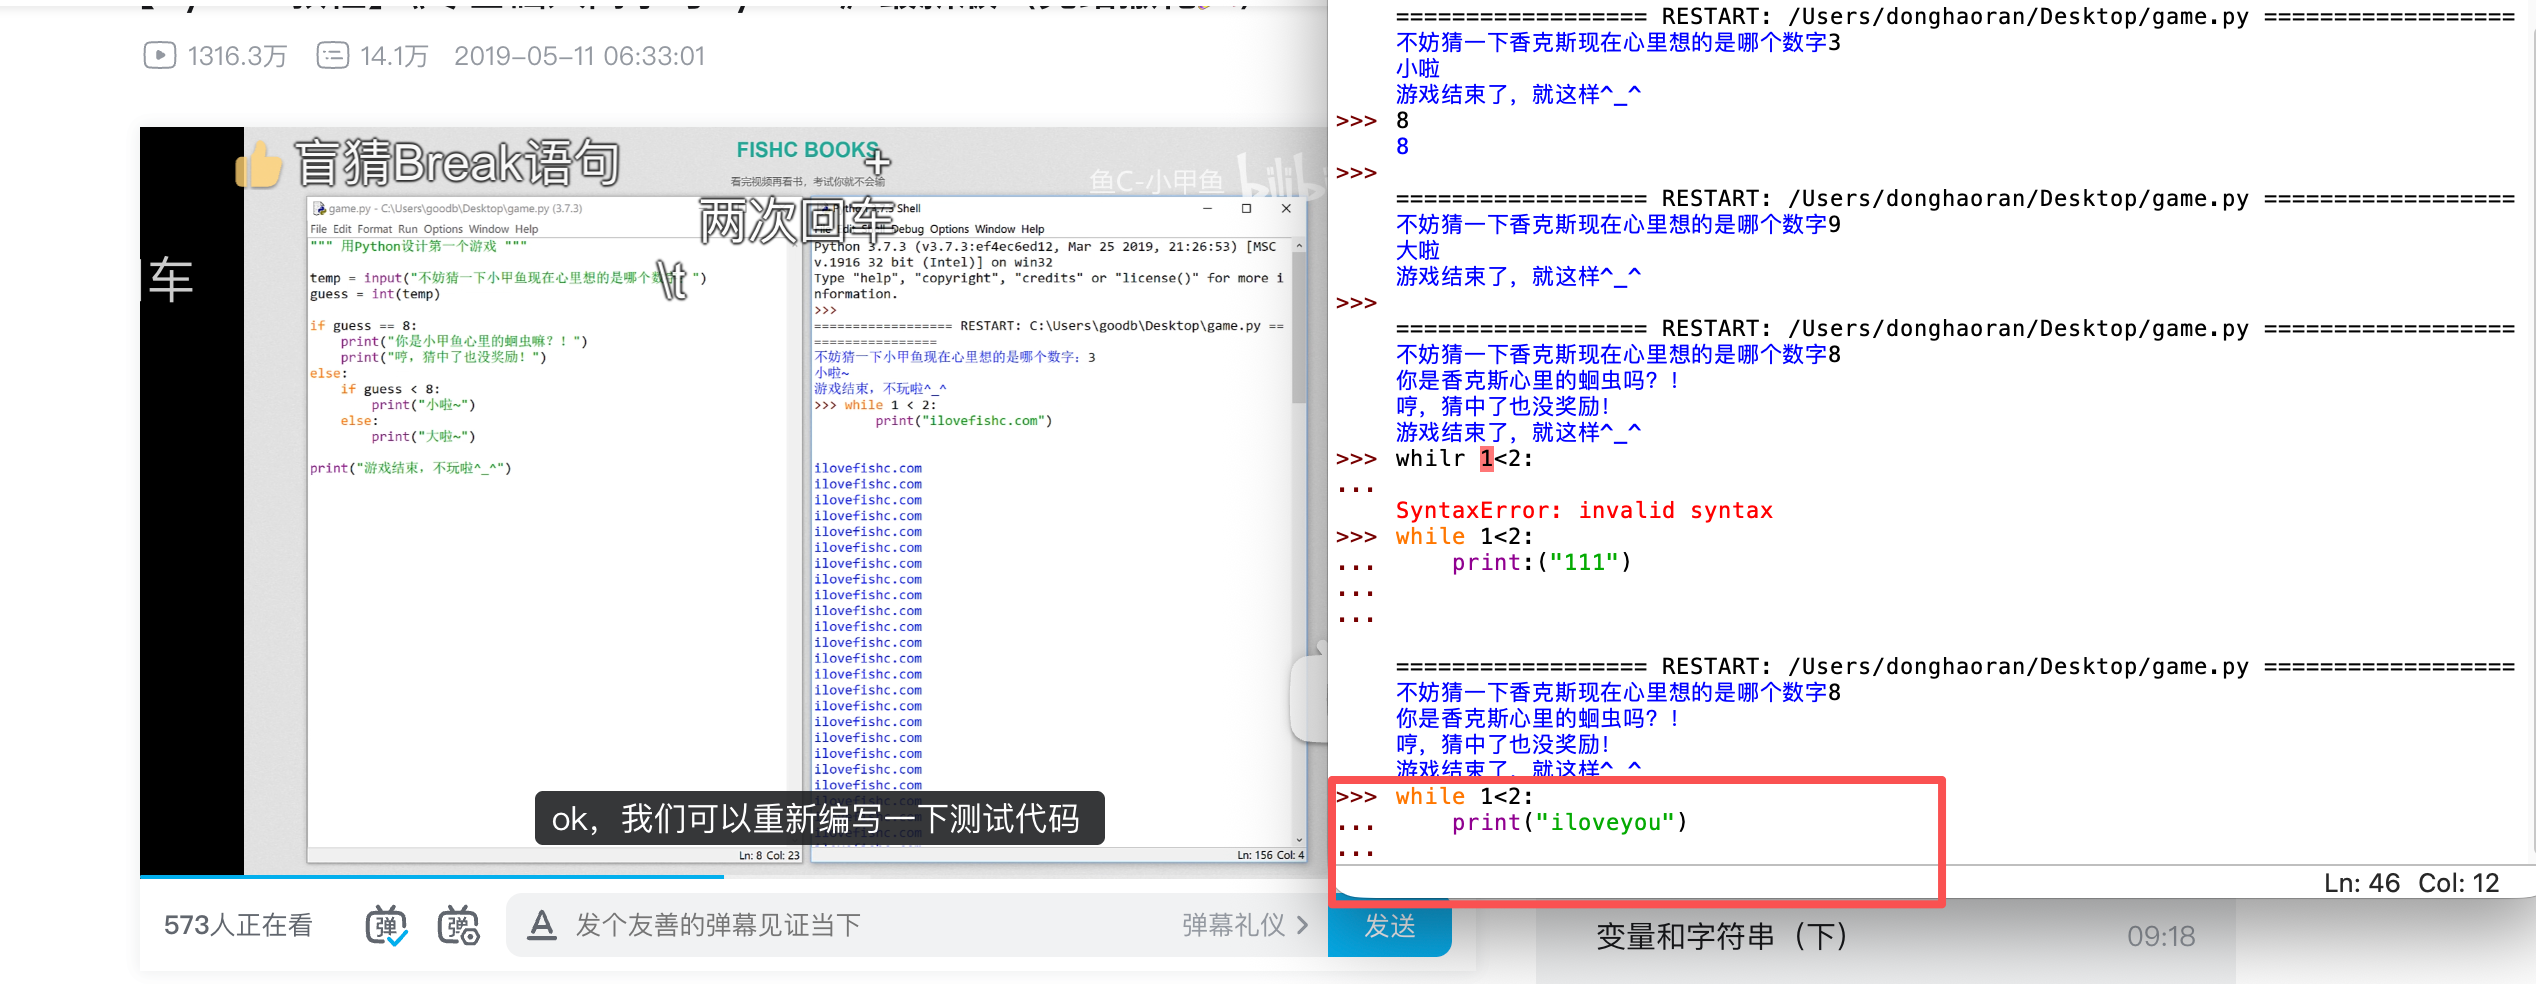Click the 573人正在看 viewer count
Screen dimensions: 2536x984
(x=238, y=925)
